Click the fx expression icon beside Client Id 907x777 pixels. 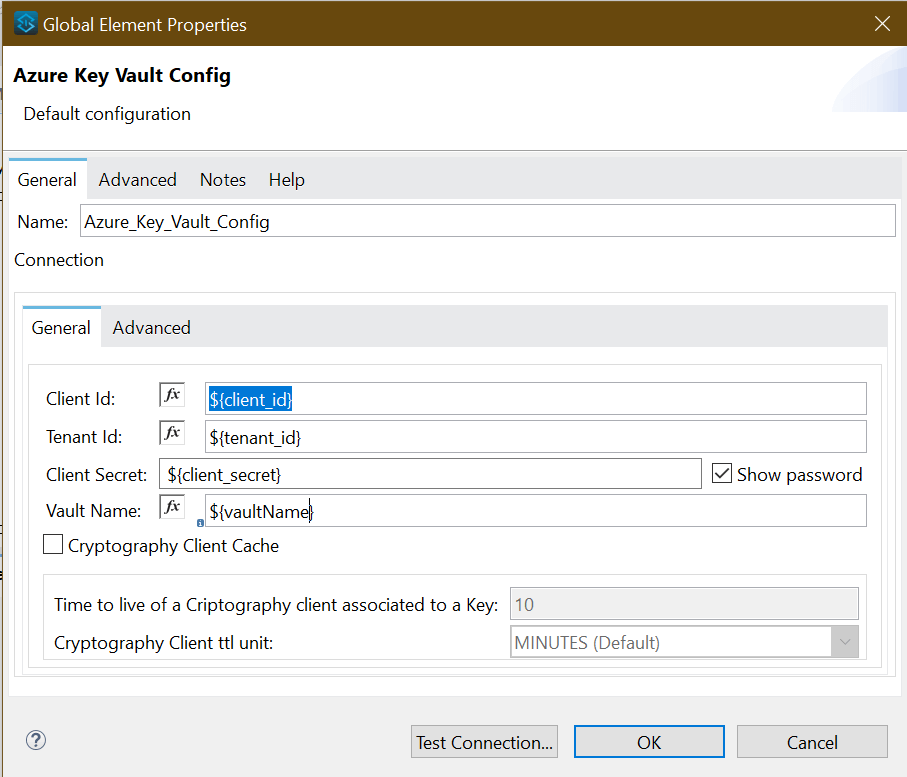[172, 395]
